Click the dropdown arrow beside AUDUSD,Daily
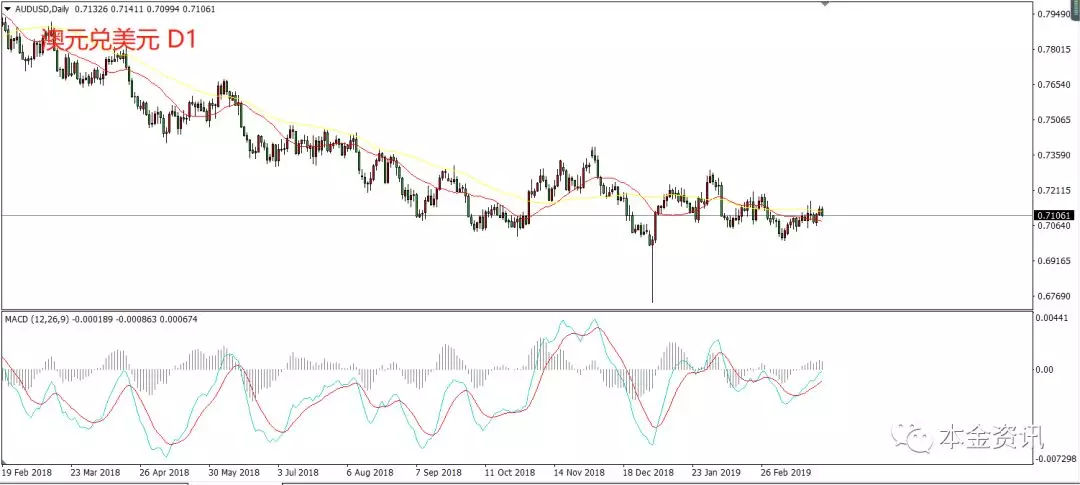The height and width of the screenshot is (485, 1080). click(7, 8)
